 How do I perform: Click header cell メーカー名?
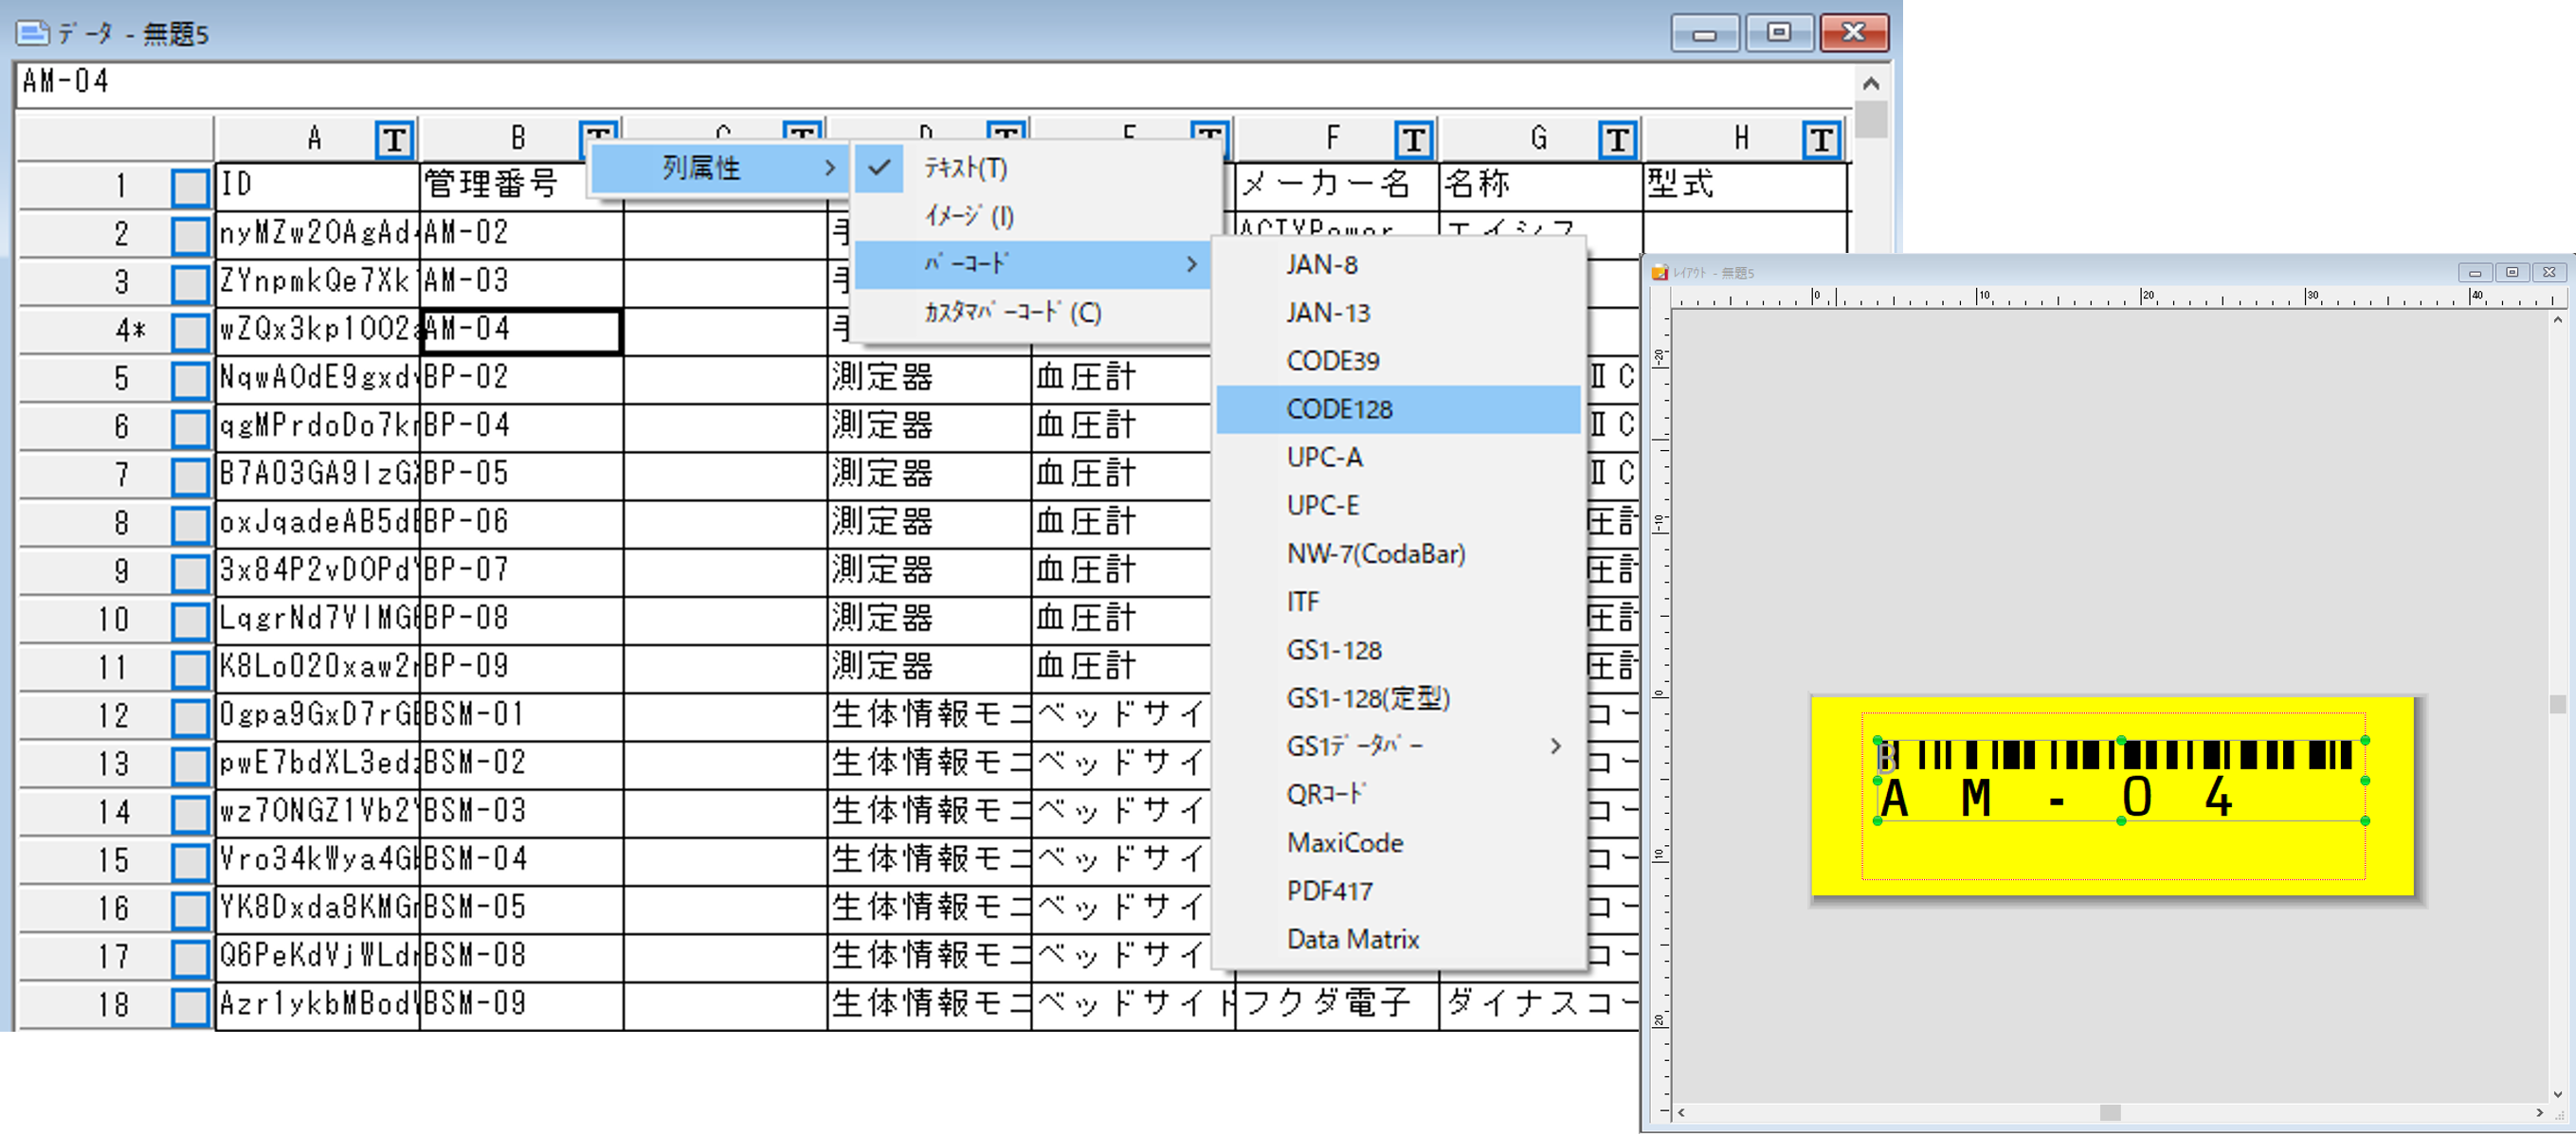pos(1337,185)
